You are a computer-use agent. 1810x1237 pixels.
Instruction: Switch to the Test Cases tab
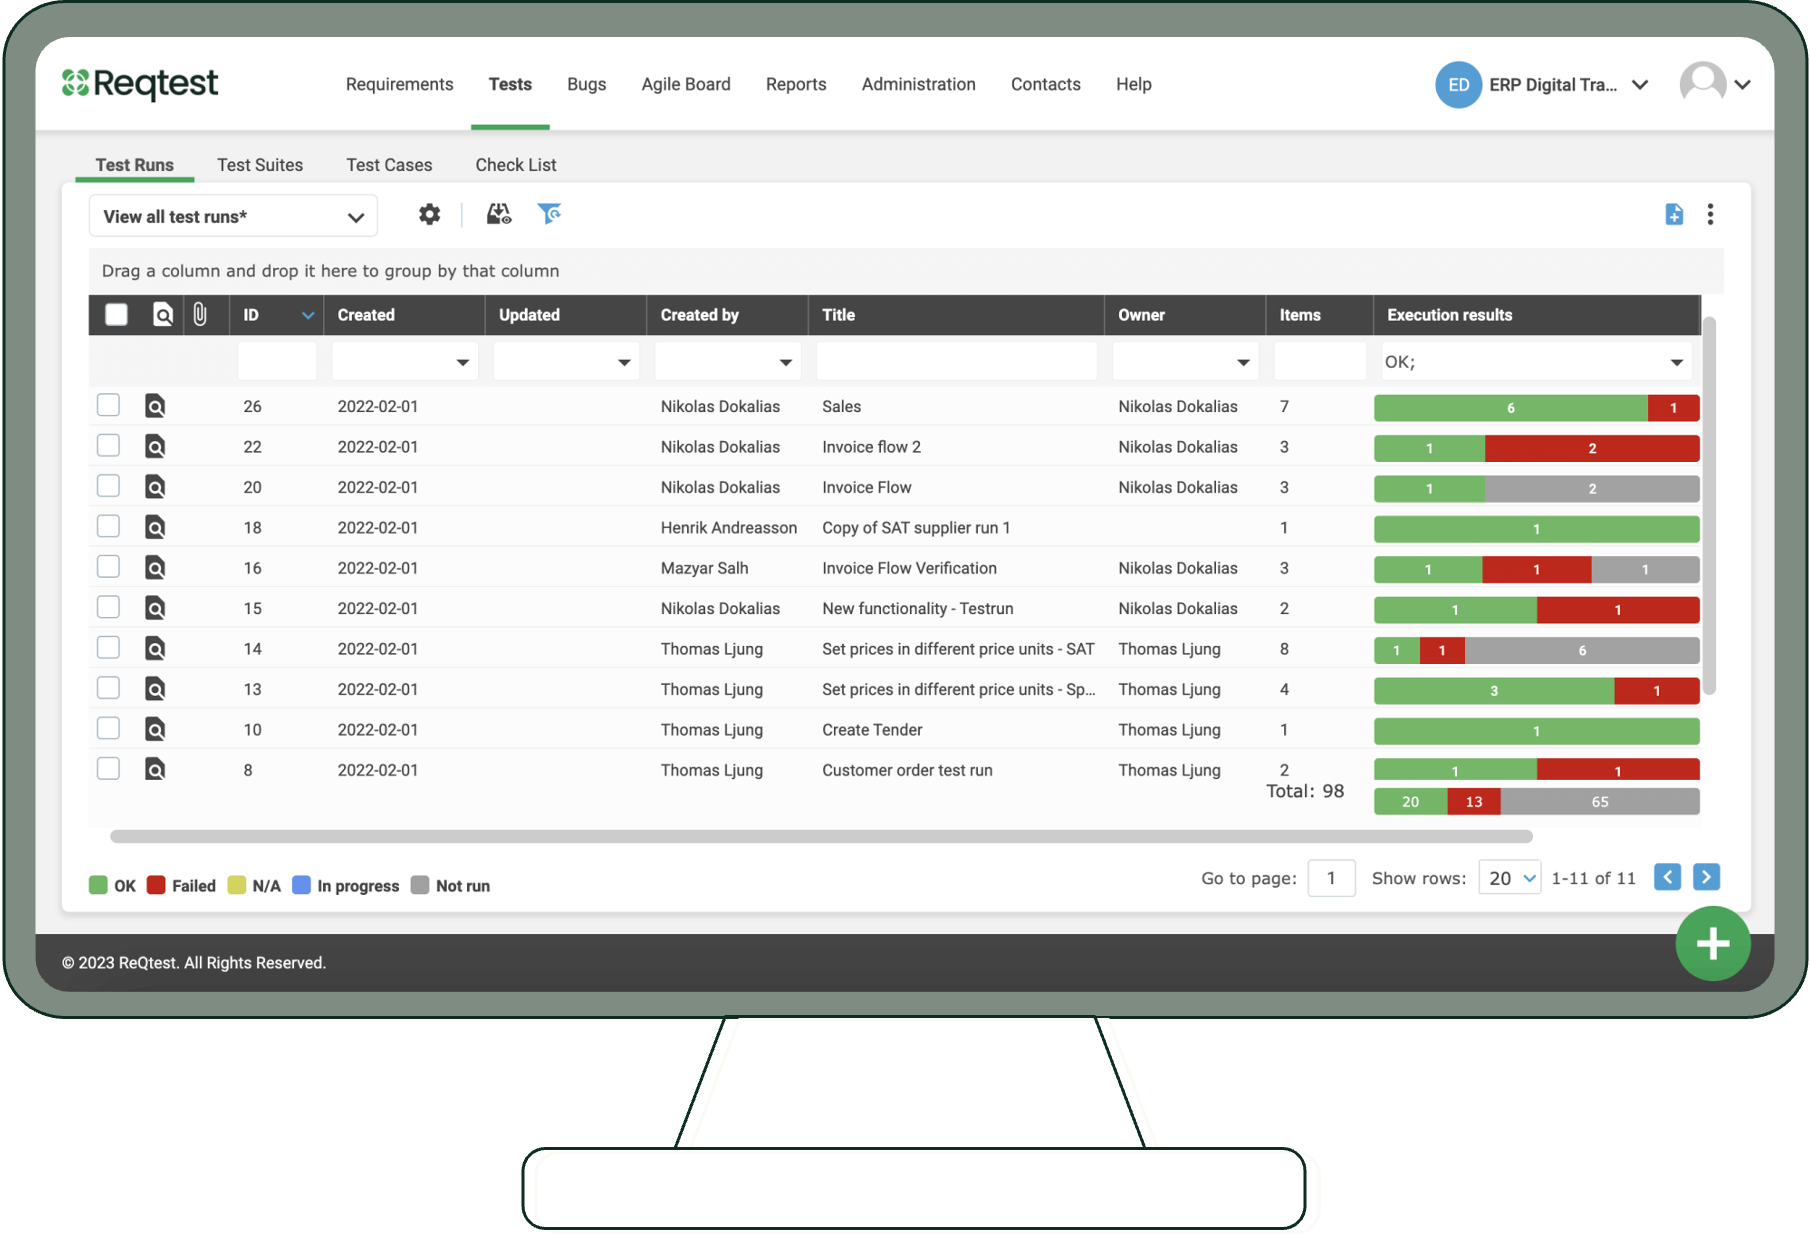tap(389, 165)
